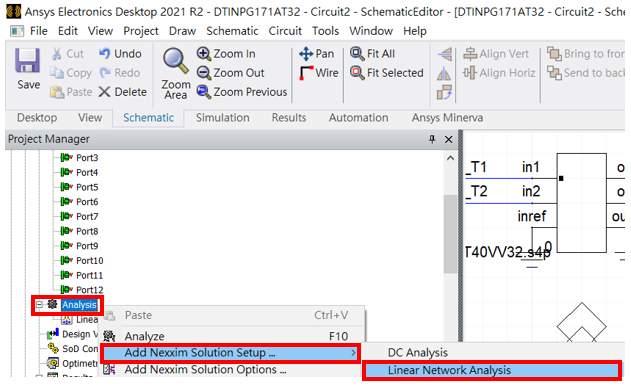Switch to the Ansys Minerva ribbon tab
631x387 pixels.
point(447,118)
